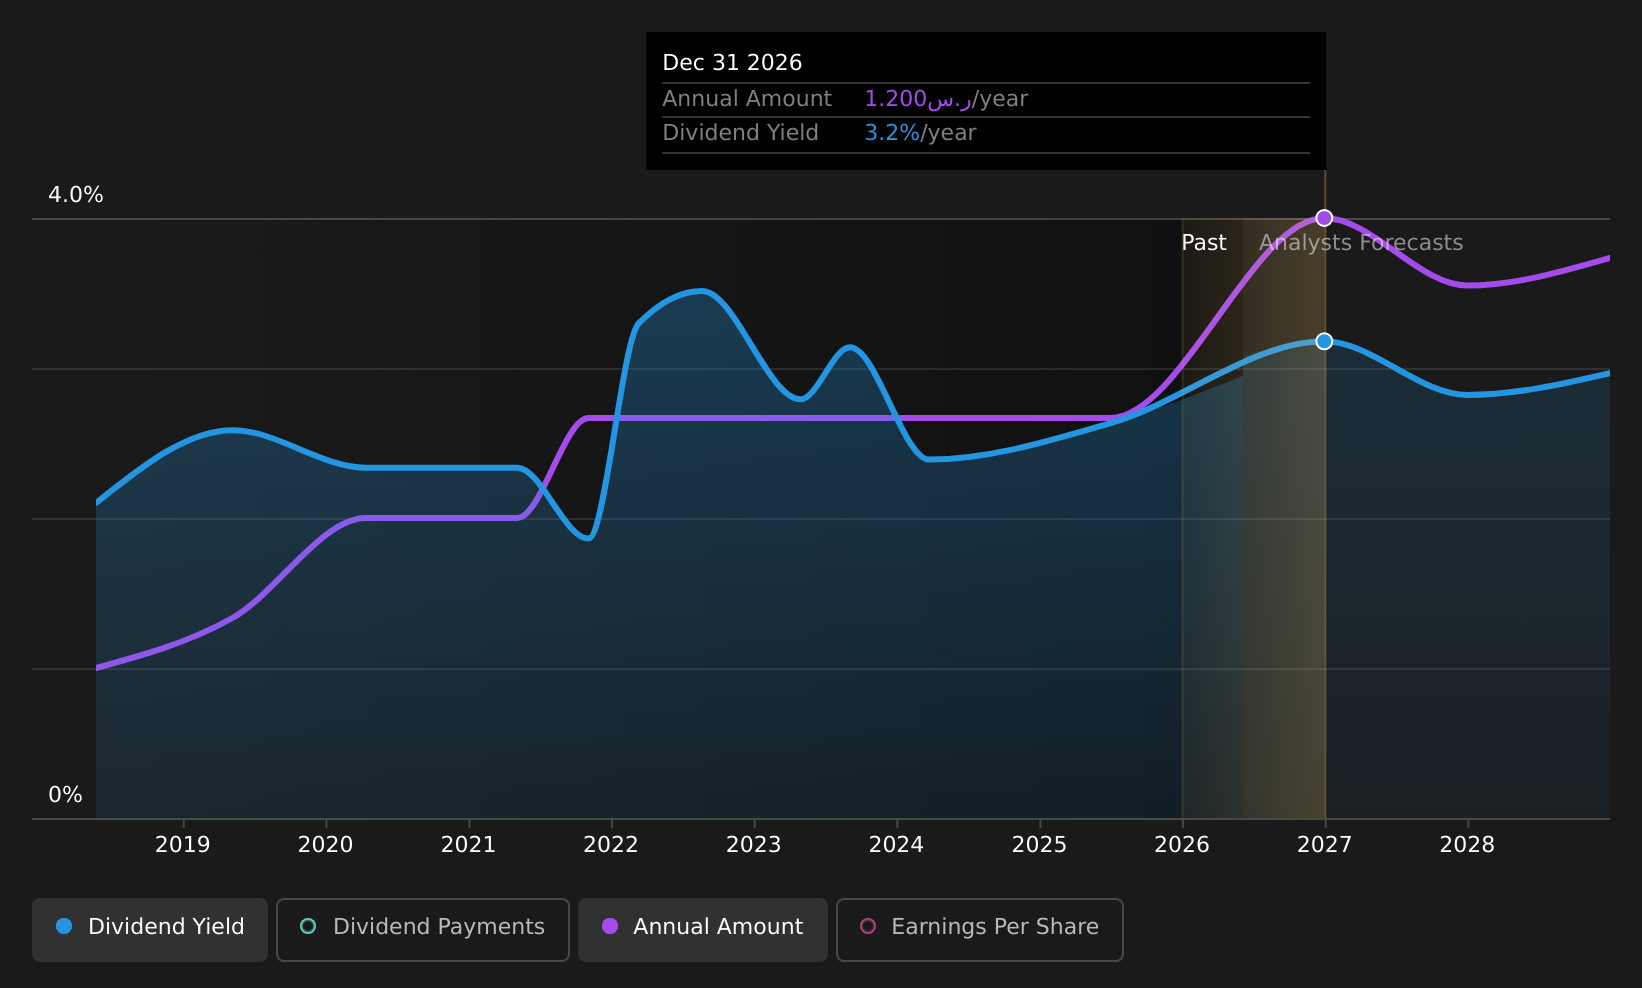The image size is (1642, 988).
Task: Click the 'Dec 31 2026' tooltip date
Action: pos(732,63)
